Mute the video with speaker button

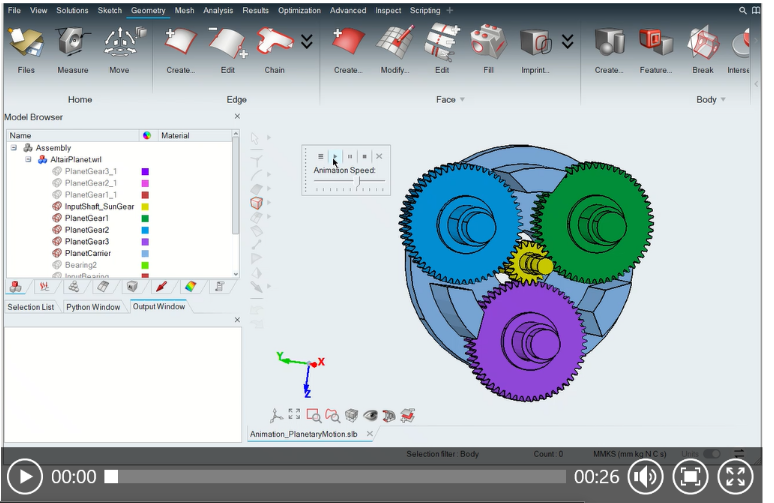coord(641,477)
